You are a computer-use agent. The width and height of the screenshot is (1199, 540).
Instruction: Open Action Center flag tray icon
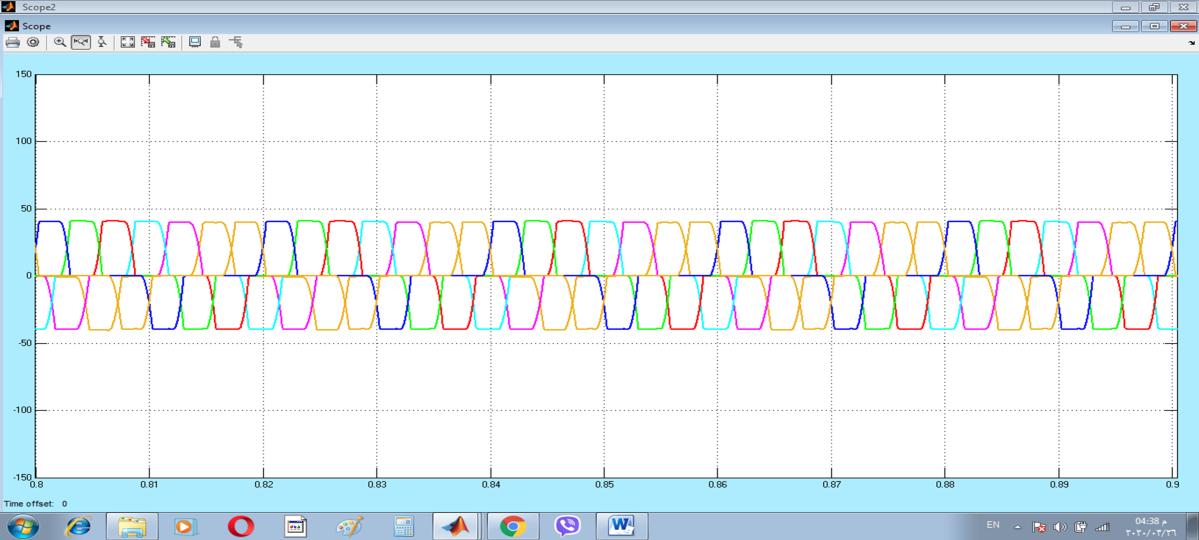point(1039,527)
